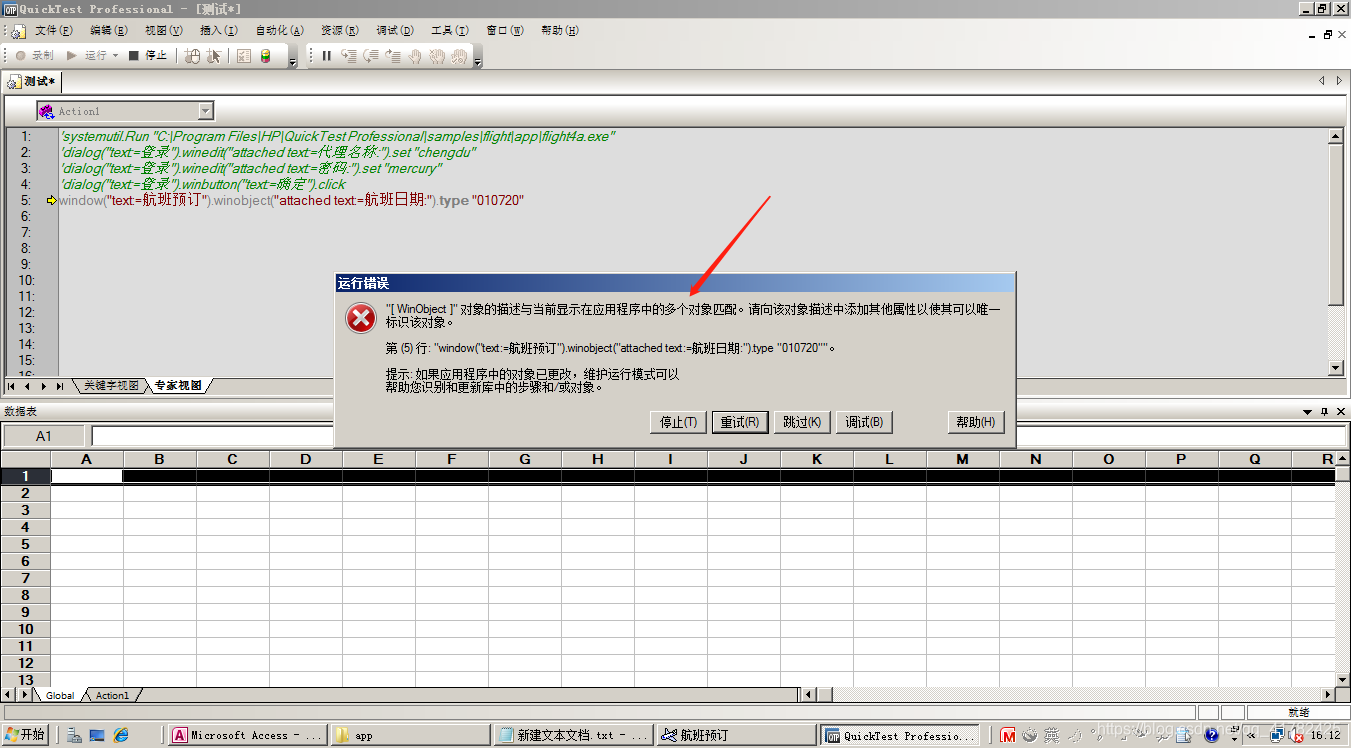Switch to 新建文本文档.txt taskbar button
Viewport: 1351px width, 748px height.
[573, 735]
